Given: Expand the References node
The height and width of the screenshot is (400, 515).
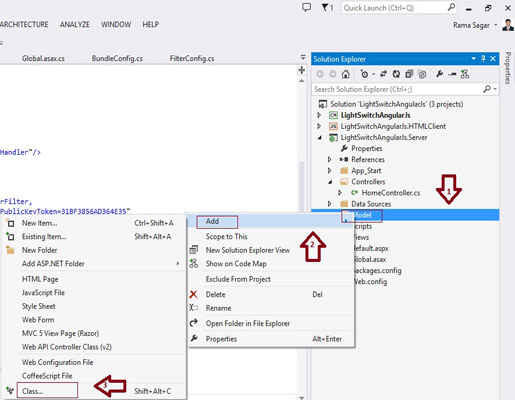Looking at the screenshot, I should tap(329, 159).
